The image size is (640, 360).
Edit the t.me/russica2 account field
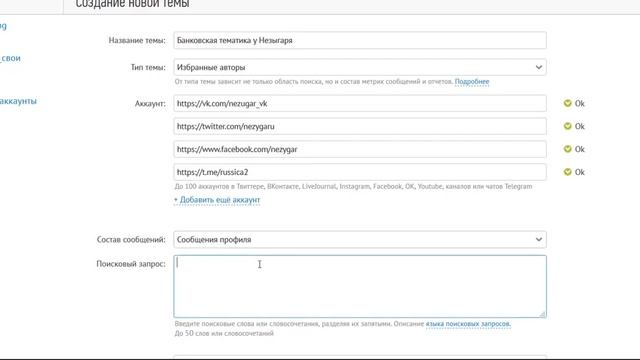coord(360,172)
